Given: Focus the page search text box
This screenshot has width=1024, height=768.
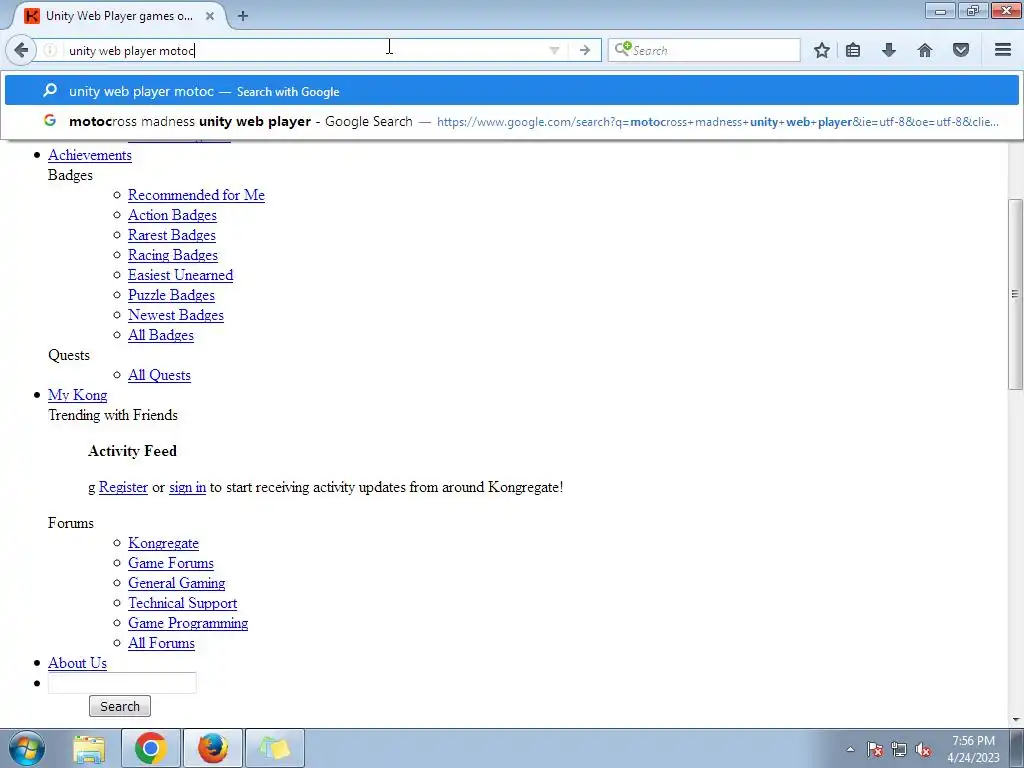Looking at the screenshot, I should (x=122, y=683).
